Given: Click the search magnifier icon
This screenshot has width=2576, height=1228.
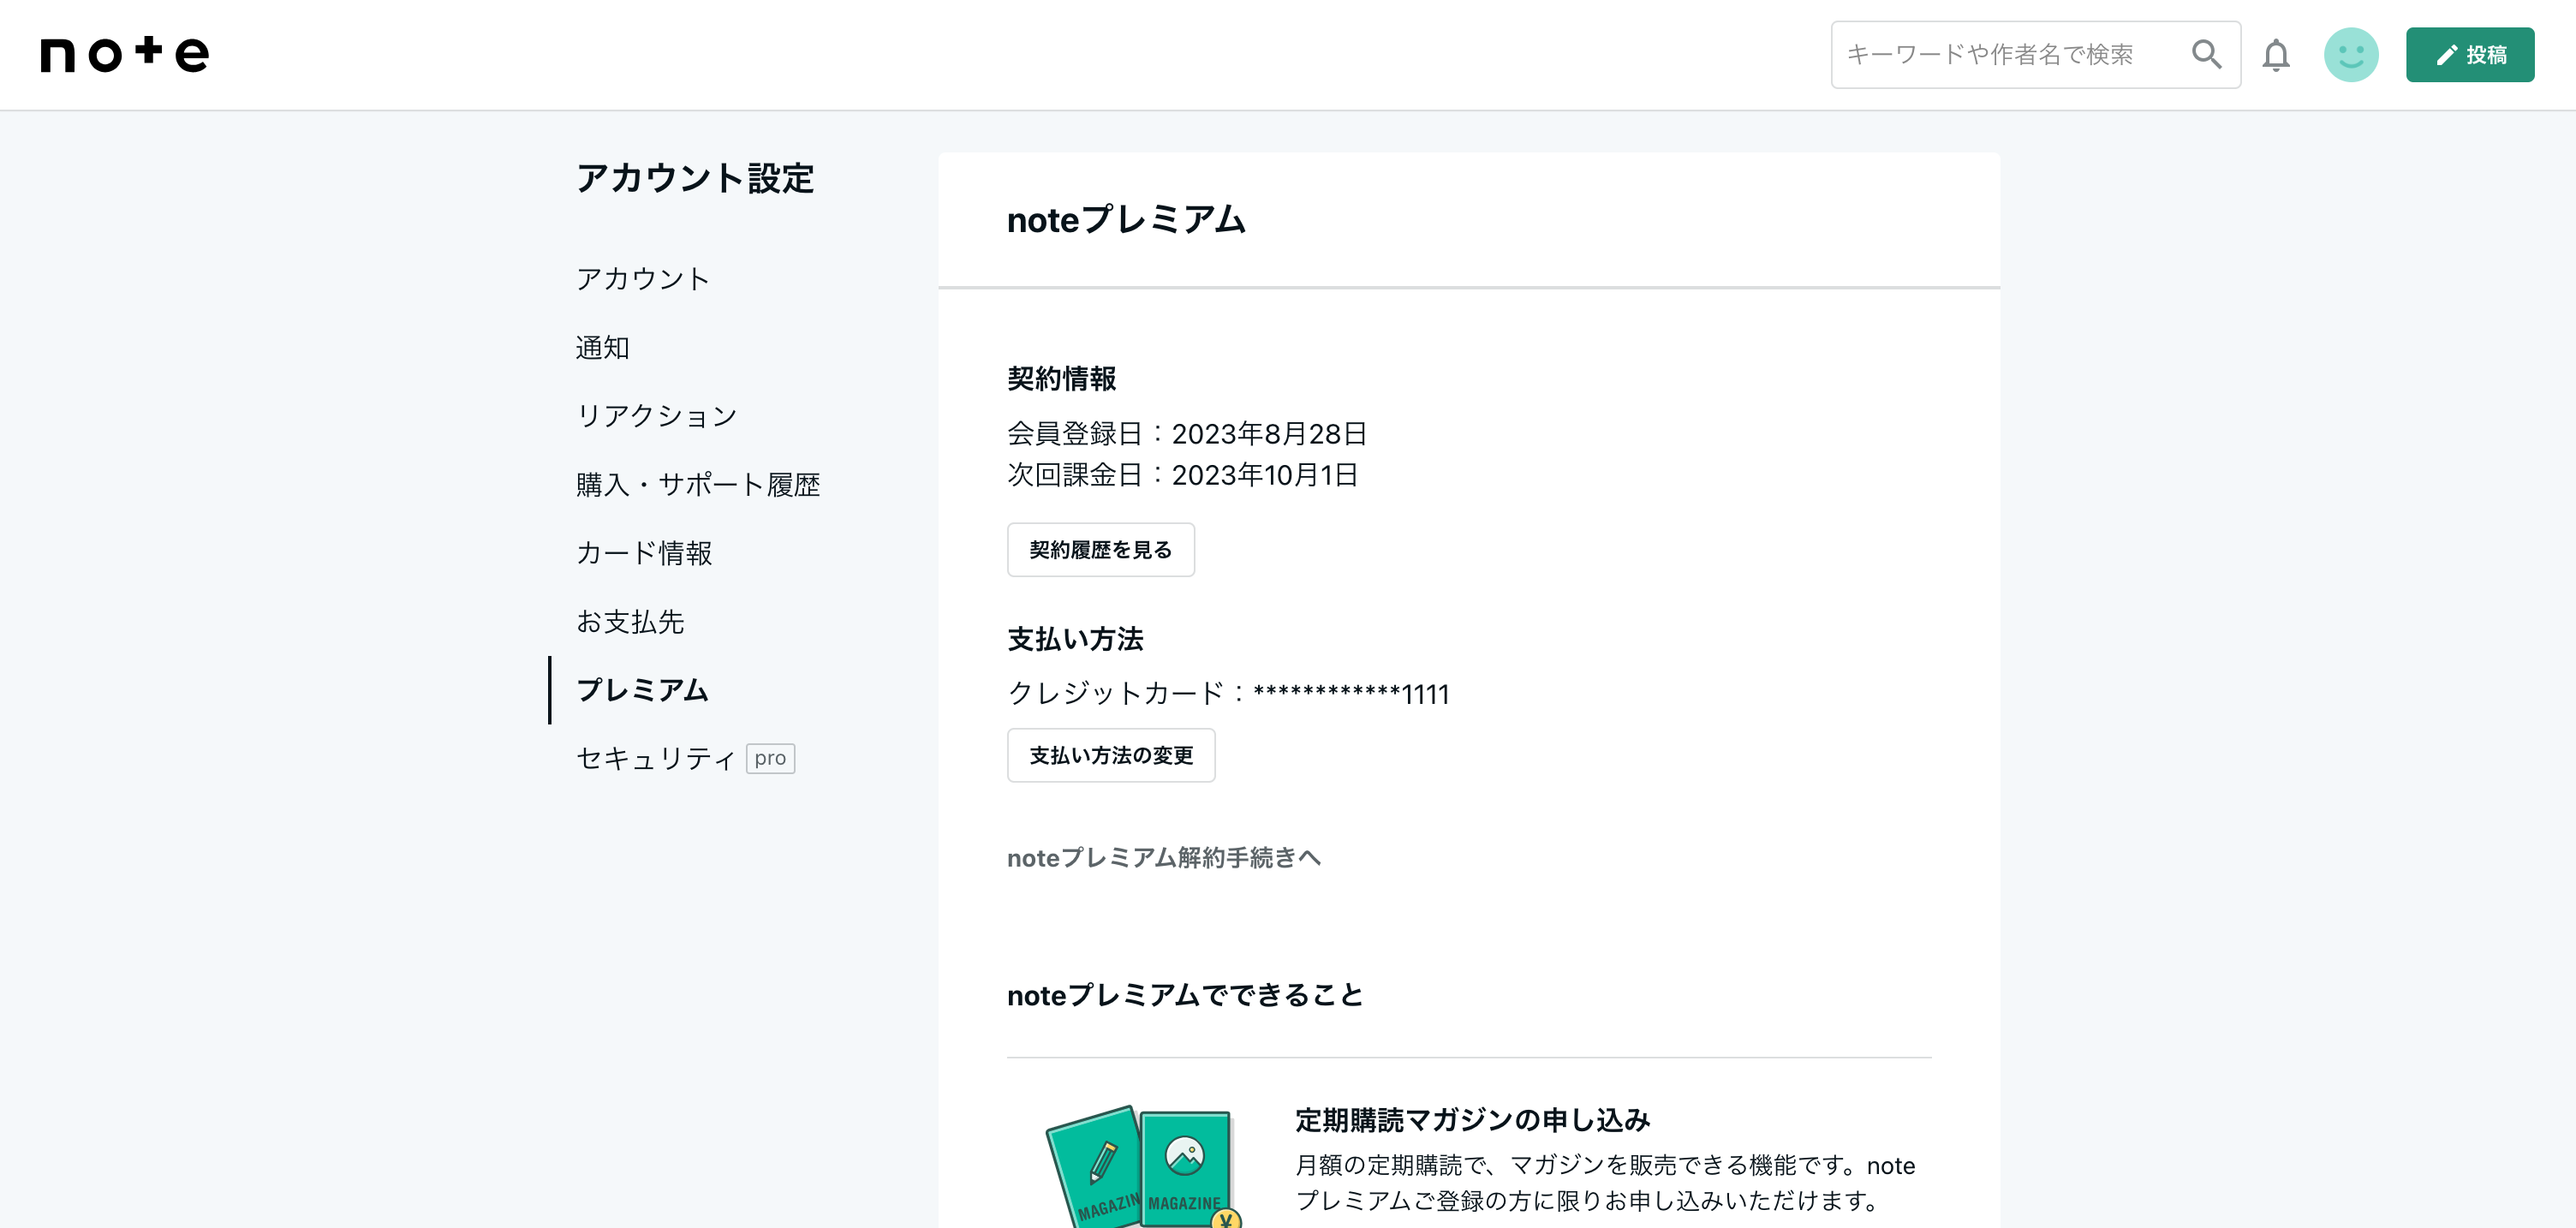Looking at the screenshot, I should (2206, 54).
